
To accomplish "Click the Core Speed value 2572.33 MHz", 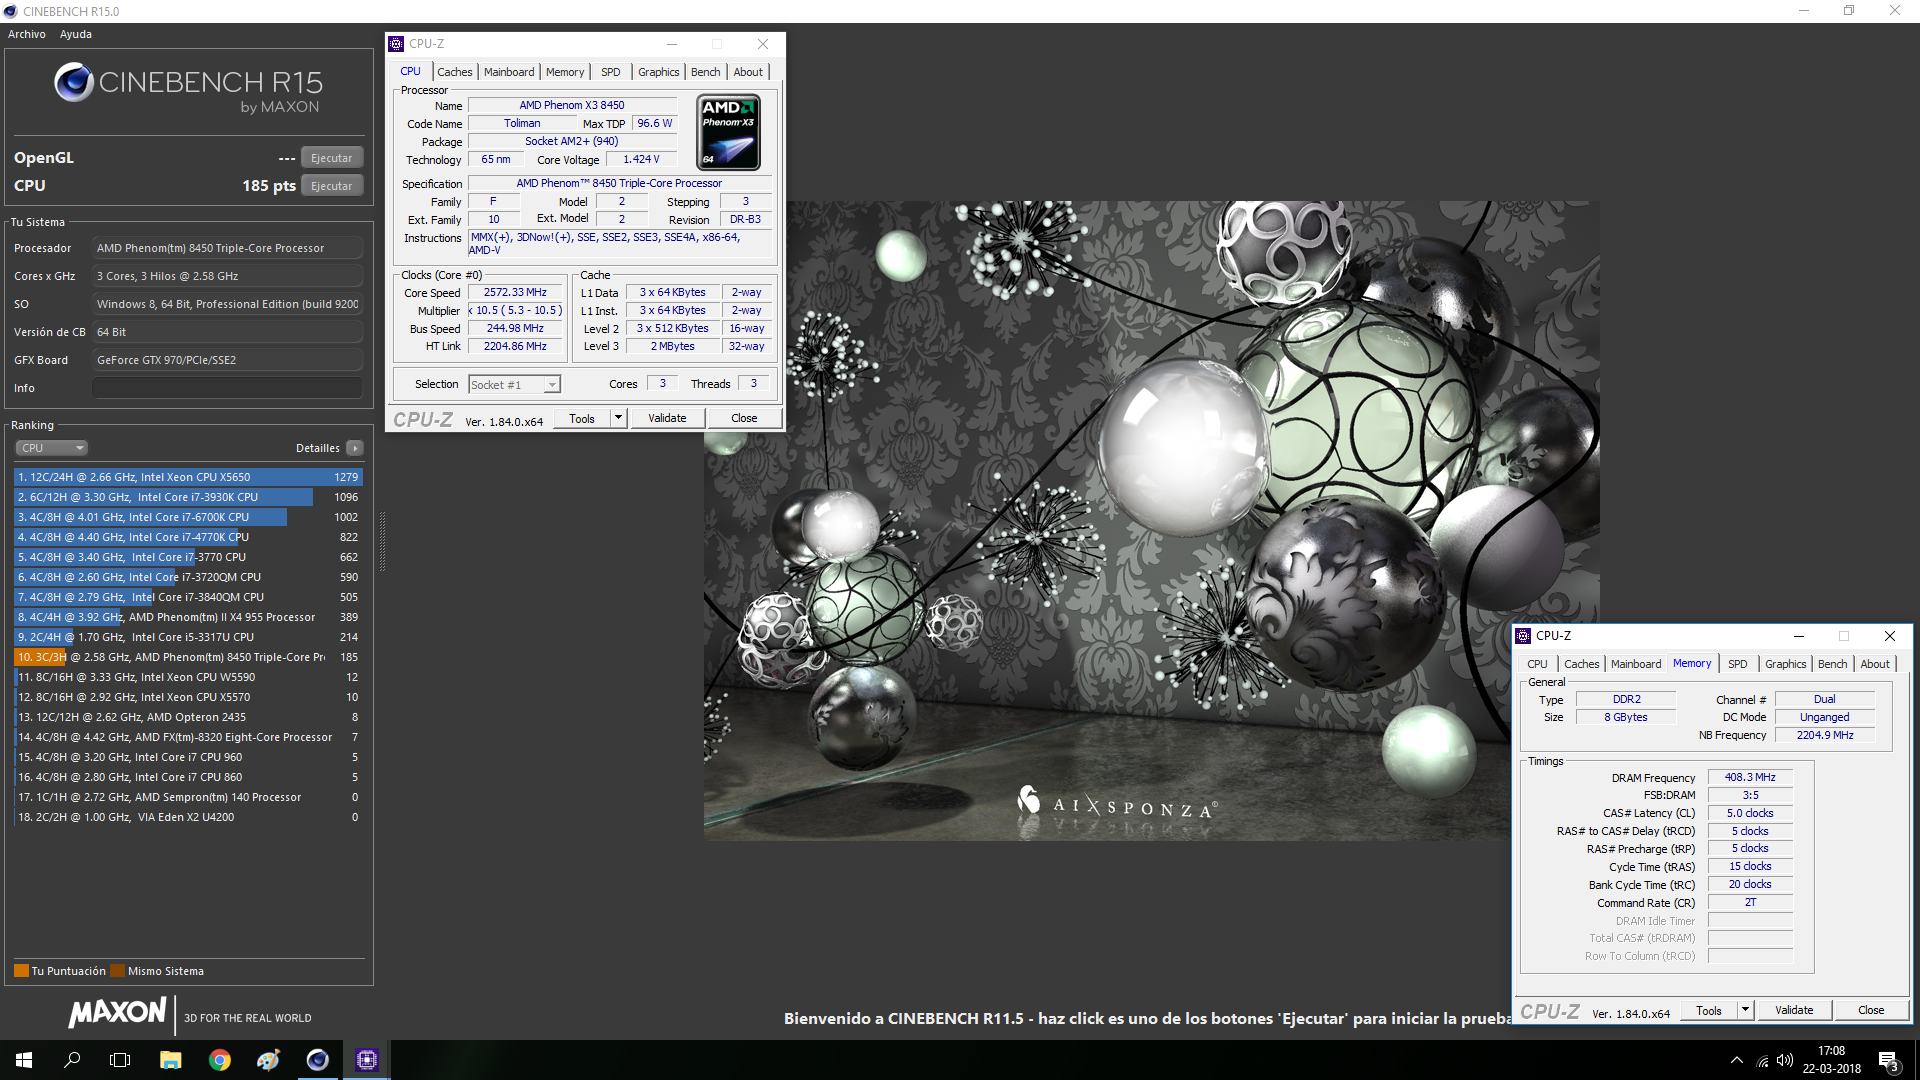I will 515,292.
